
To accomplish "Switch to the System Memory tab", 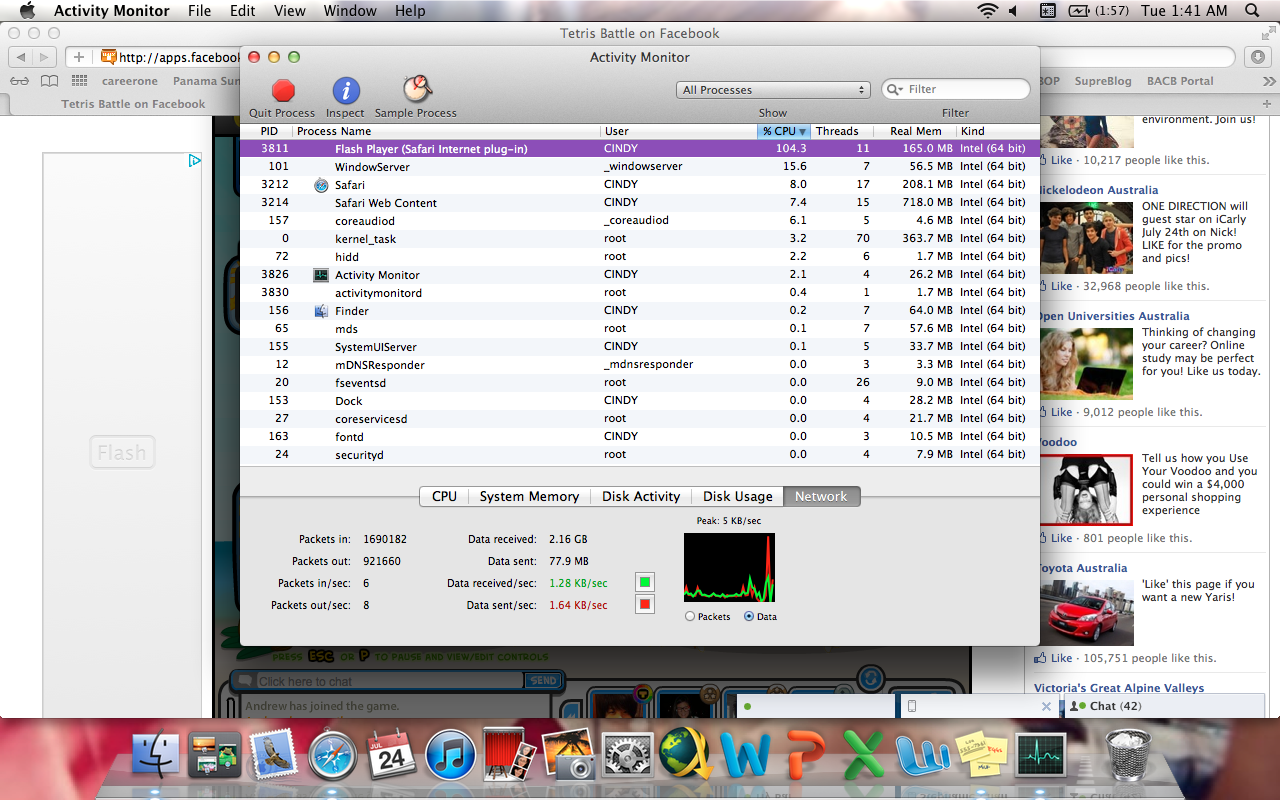I will tap(529, 496).
